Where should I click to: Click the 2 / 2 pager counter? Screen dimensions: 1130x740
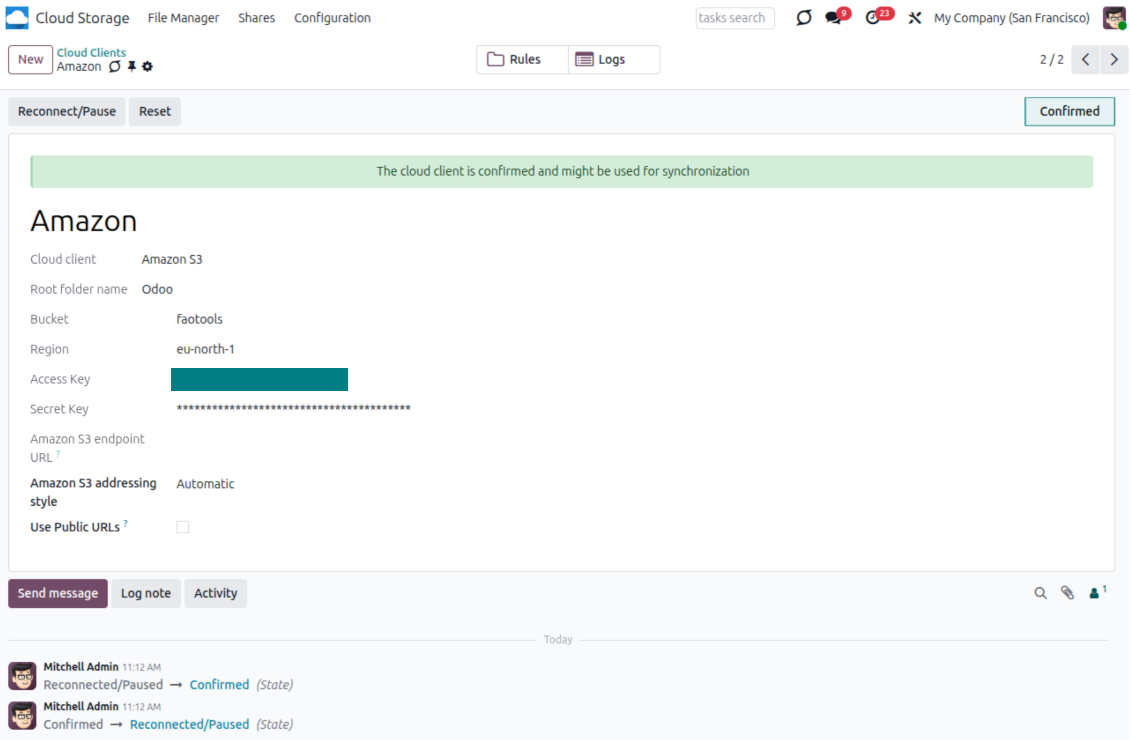pos(1051,60)
